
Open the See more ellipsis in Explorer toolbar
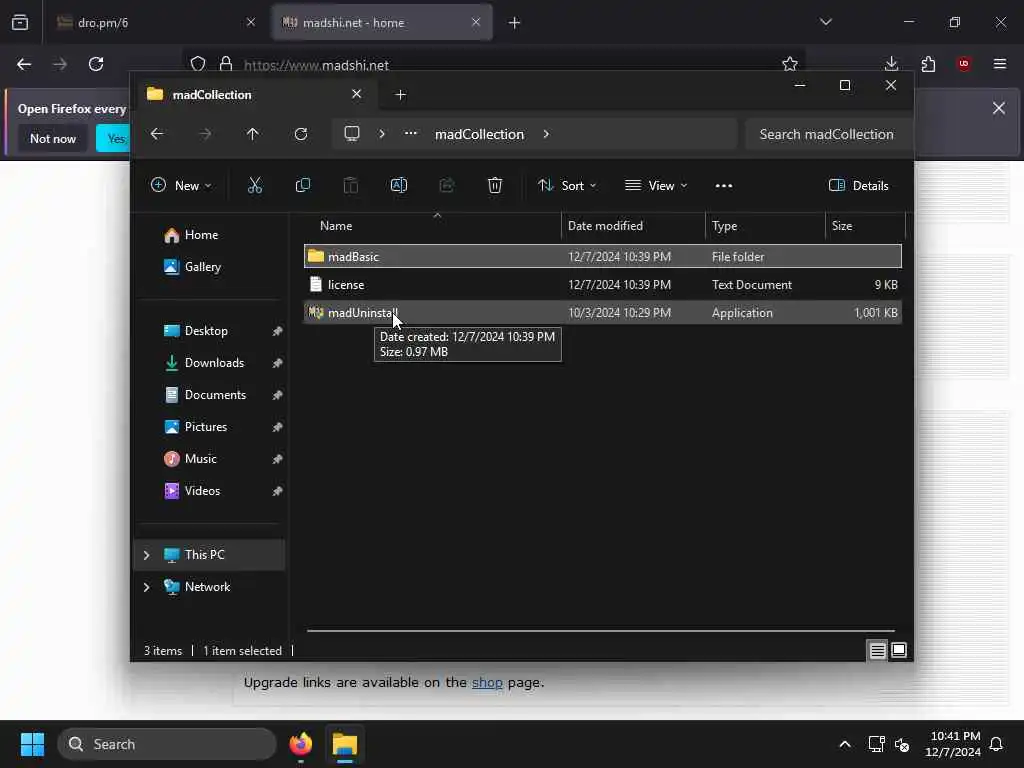click(x=724, y=185)
